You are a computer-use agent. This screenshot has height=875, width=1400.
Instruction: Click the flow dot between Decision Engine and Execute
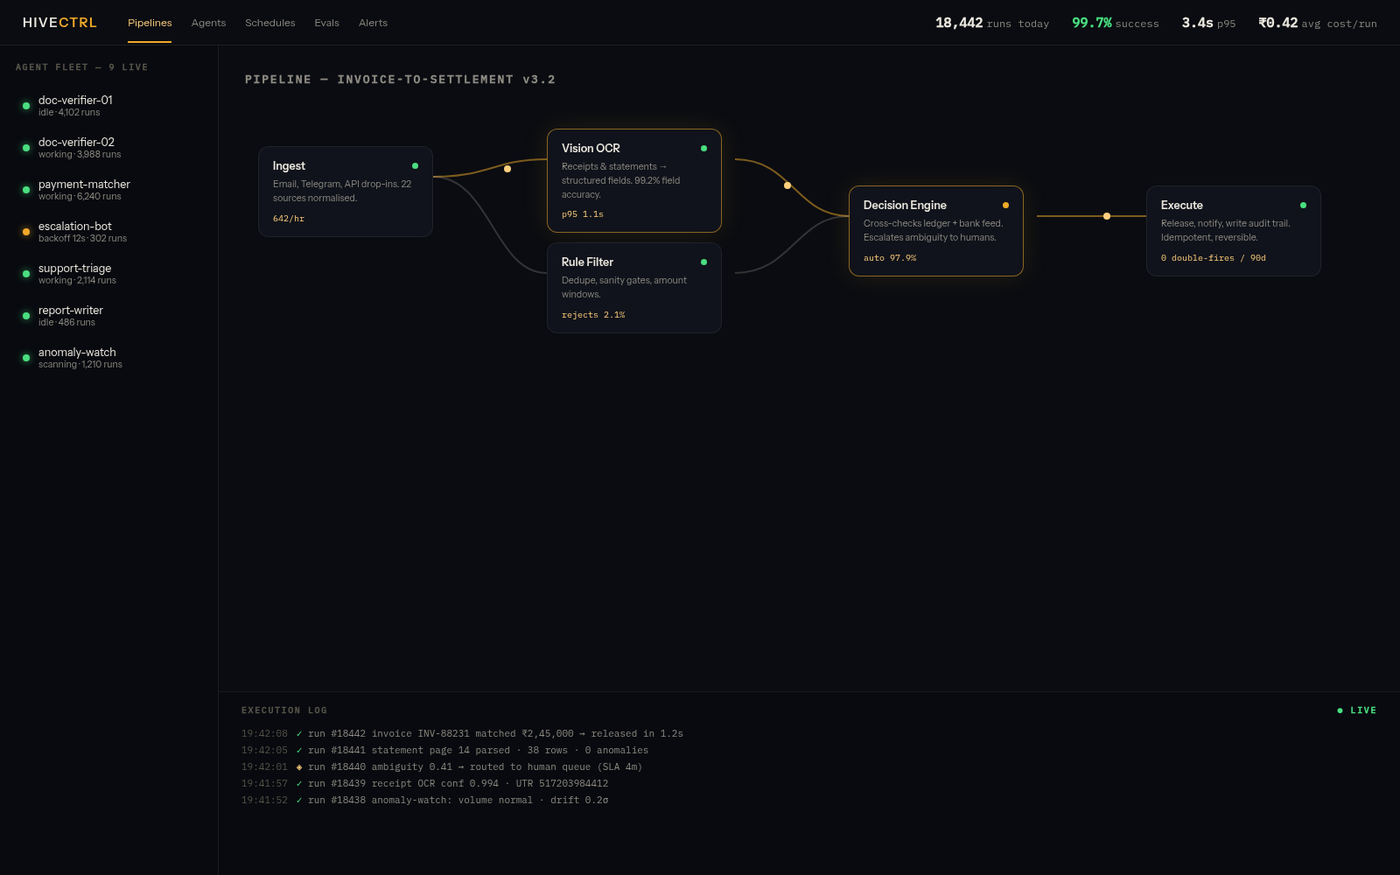click(1107, 216)
